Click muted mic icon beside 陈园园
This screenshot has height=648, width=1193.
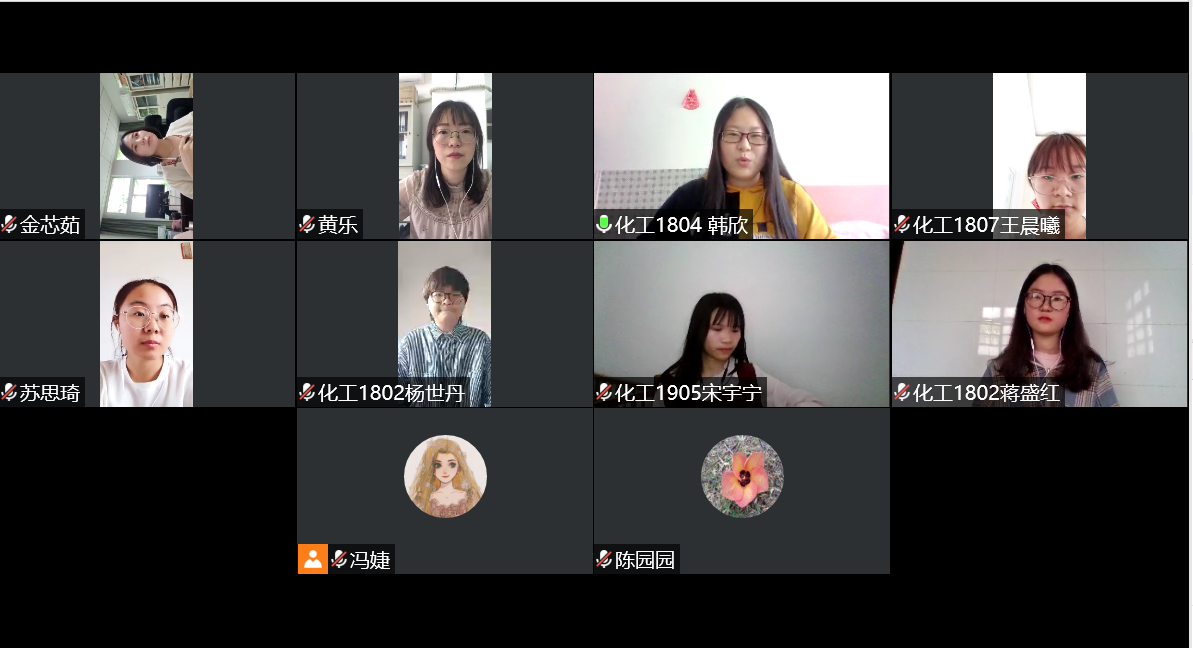click(x=604, y=560)
